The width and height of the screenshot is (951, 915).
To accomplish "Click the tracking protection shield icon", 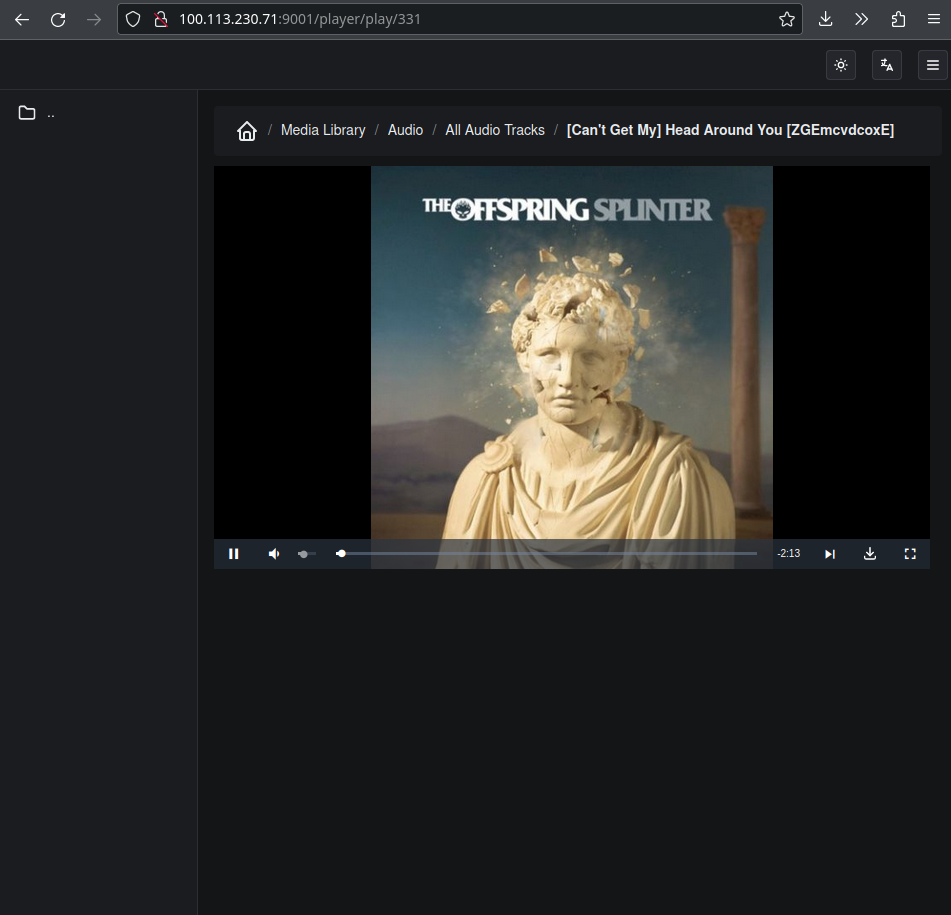I will pyautogui.click(x=131, y=18).
